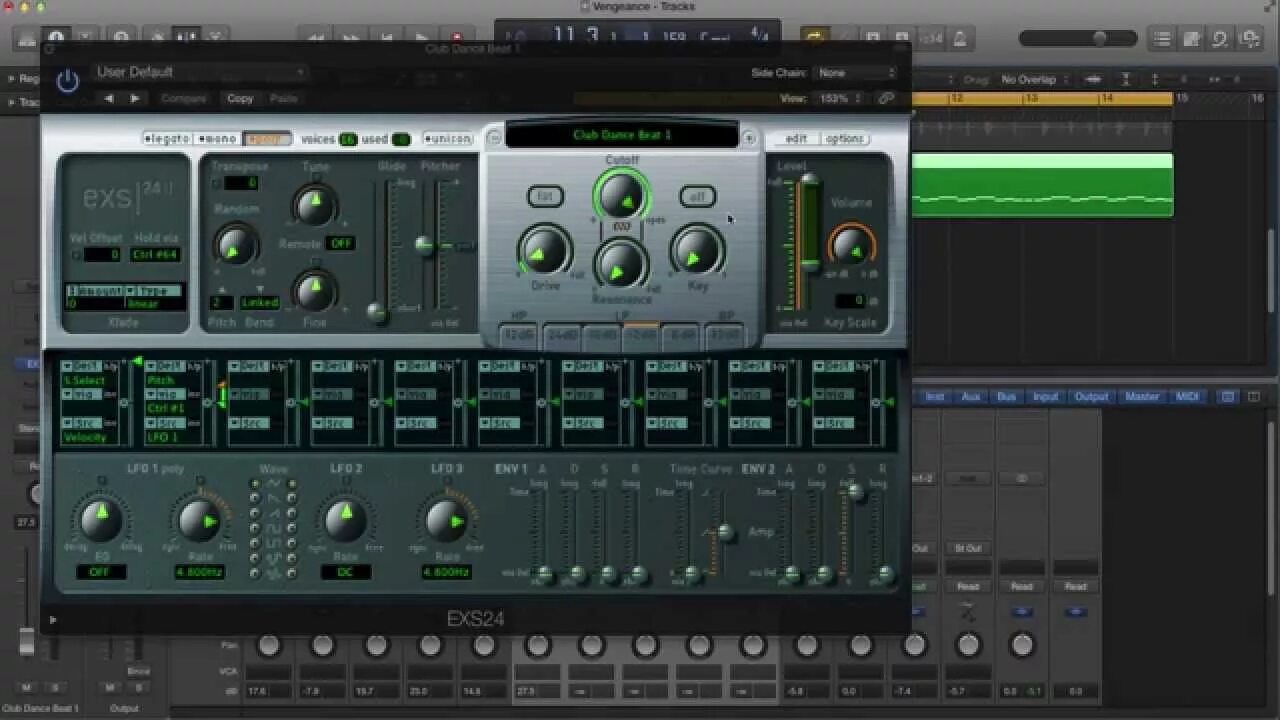Open Side Chain None dropdown

pyautogui.click(x=856, y=73)
